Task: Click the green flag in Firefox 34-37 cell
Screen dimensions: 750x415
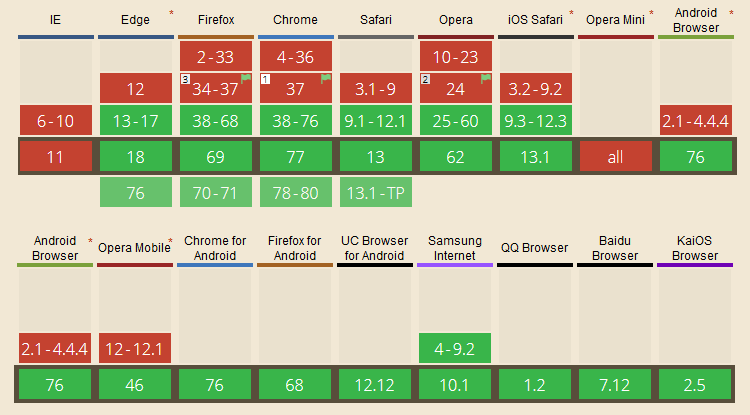Action: 245,77
